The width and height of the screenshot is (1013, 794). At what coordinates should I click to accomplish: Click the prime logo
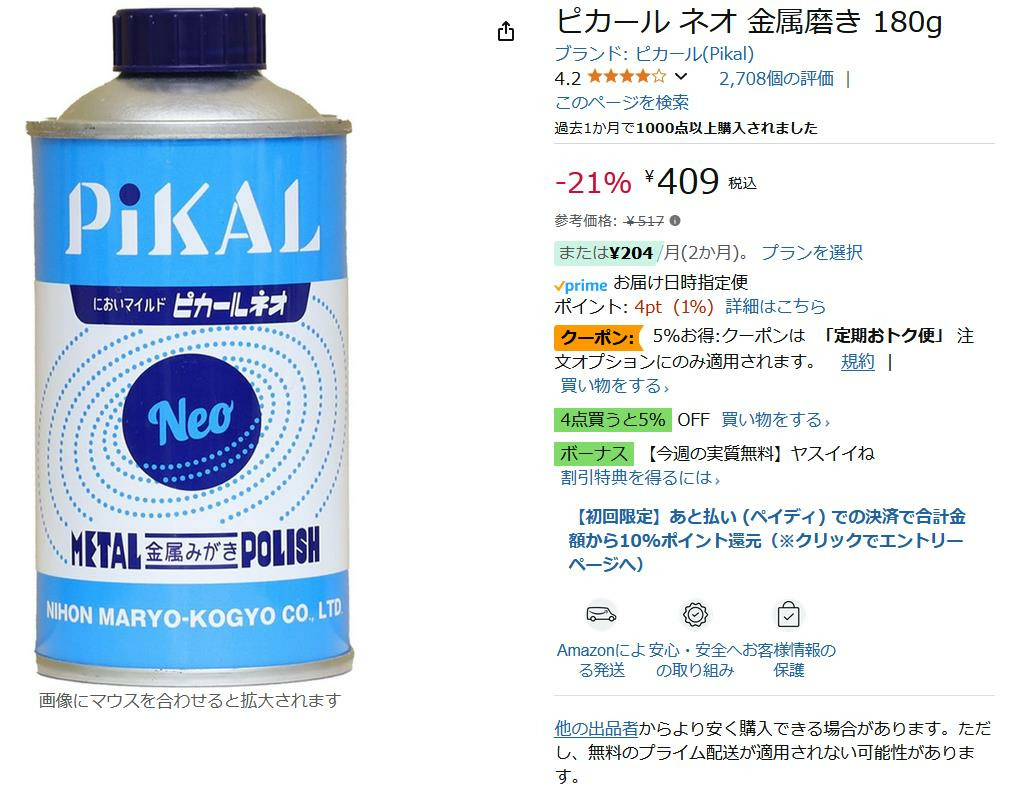[x=580, y=285]
